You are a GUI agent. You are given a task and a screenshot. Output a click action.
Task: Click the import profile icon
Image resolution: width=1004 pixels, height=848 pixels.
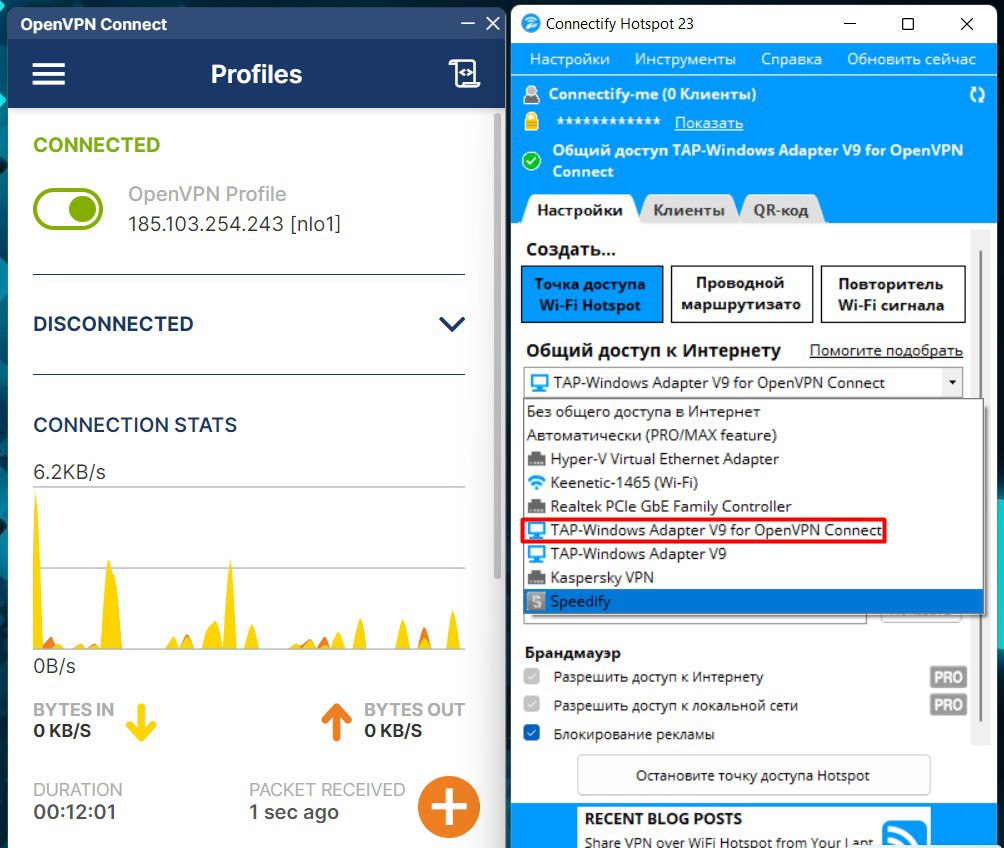464,74
